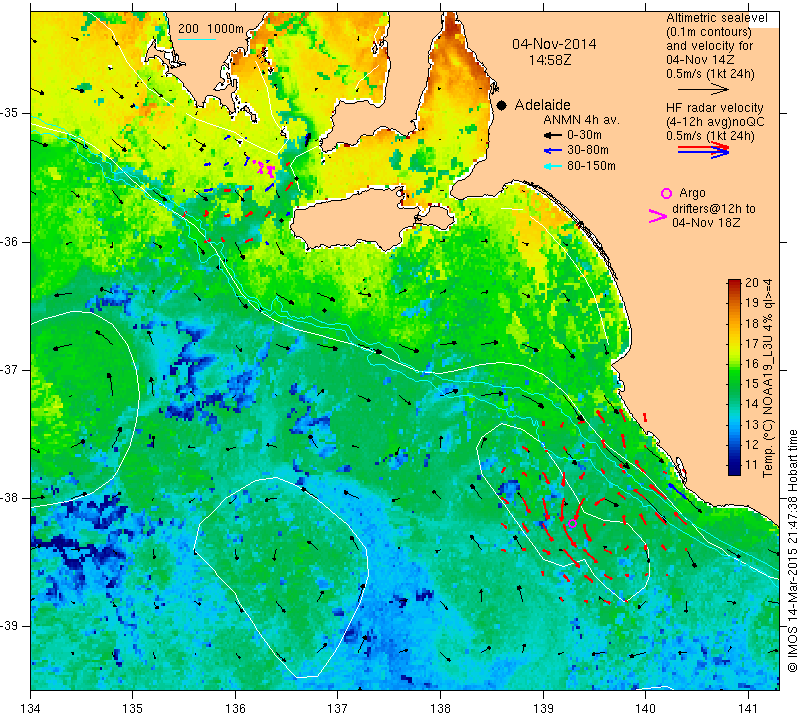Screen dimensions: 800x720
Task: Click the longitude label '140'
Action: [645, 708]
